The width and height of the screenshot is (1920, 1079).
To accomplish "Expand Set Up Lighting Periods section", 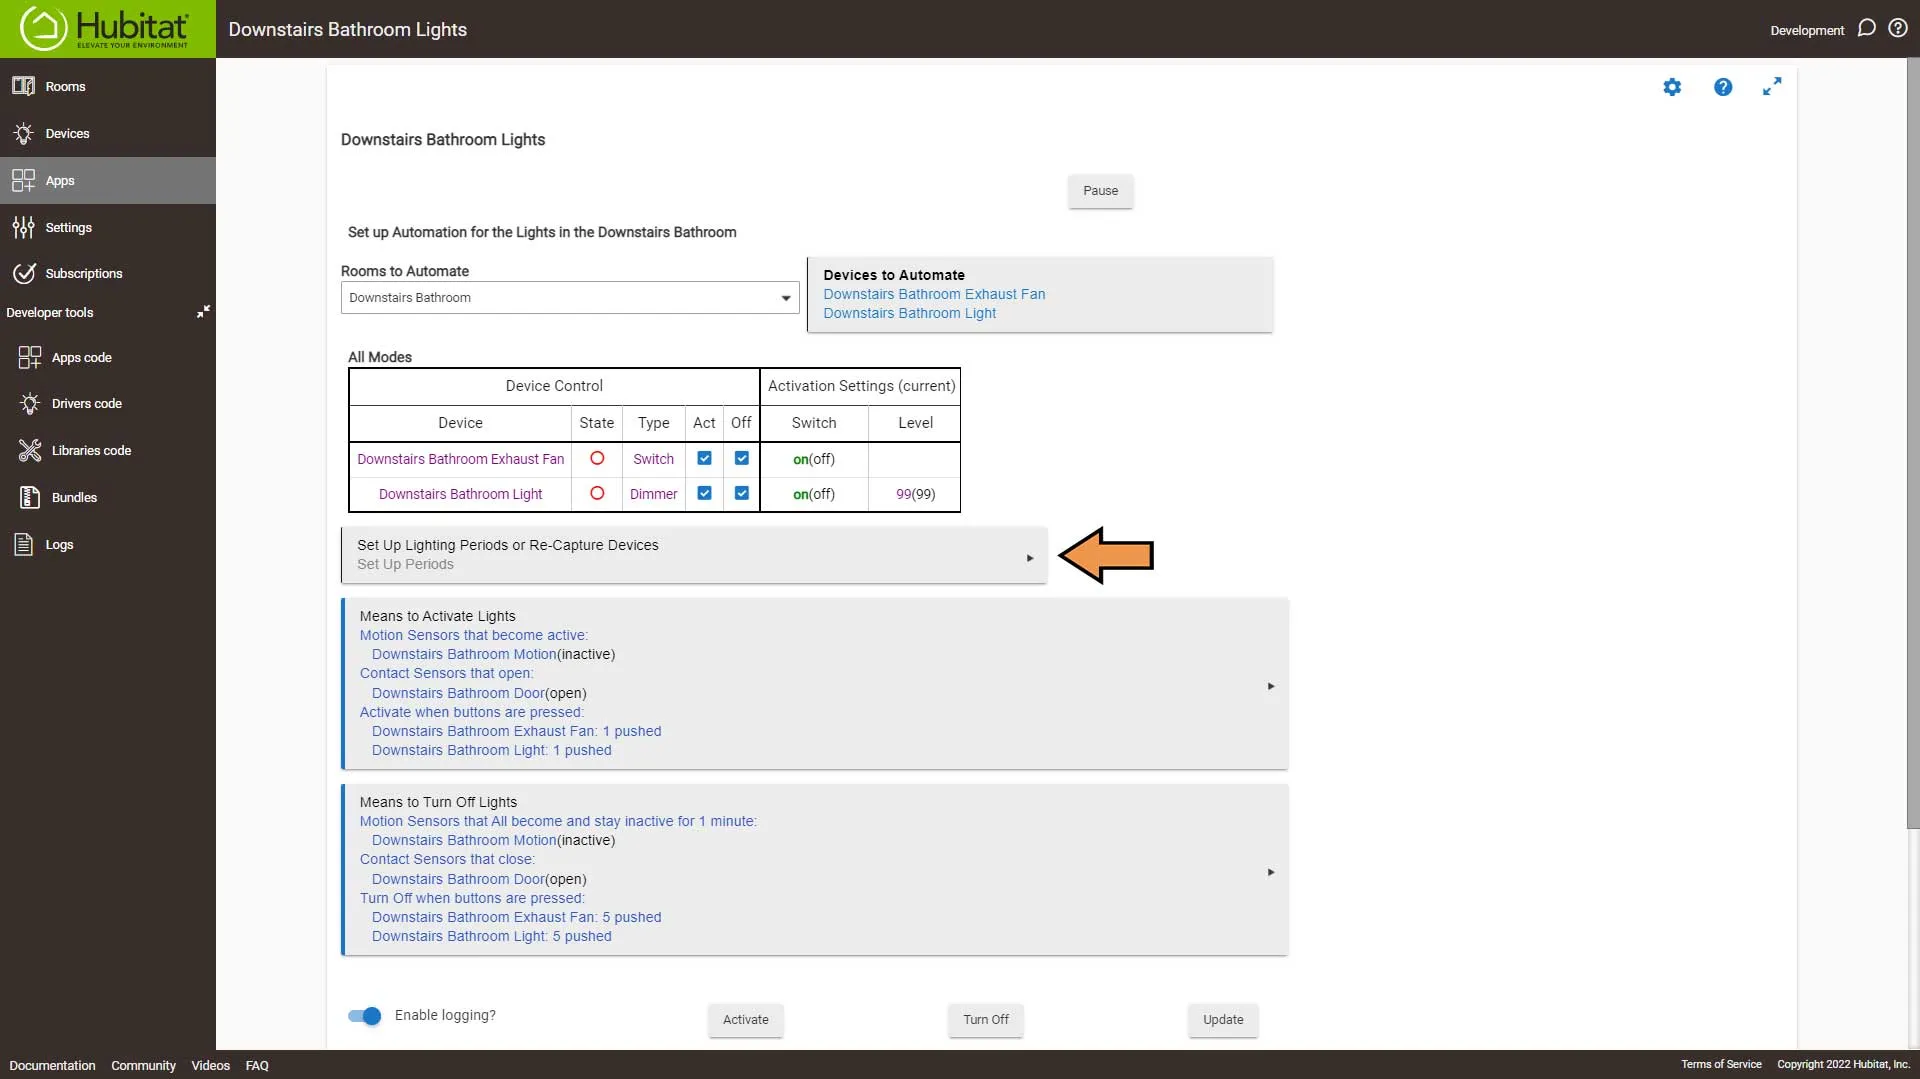I will click(x=694, y=555).
